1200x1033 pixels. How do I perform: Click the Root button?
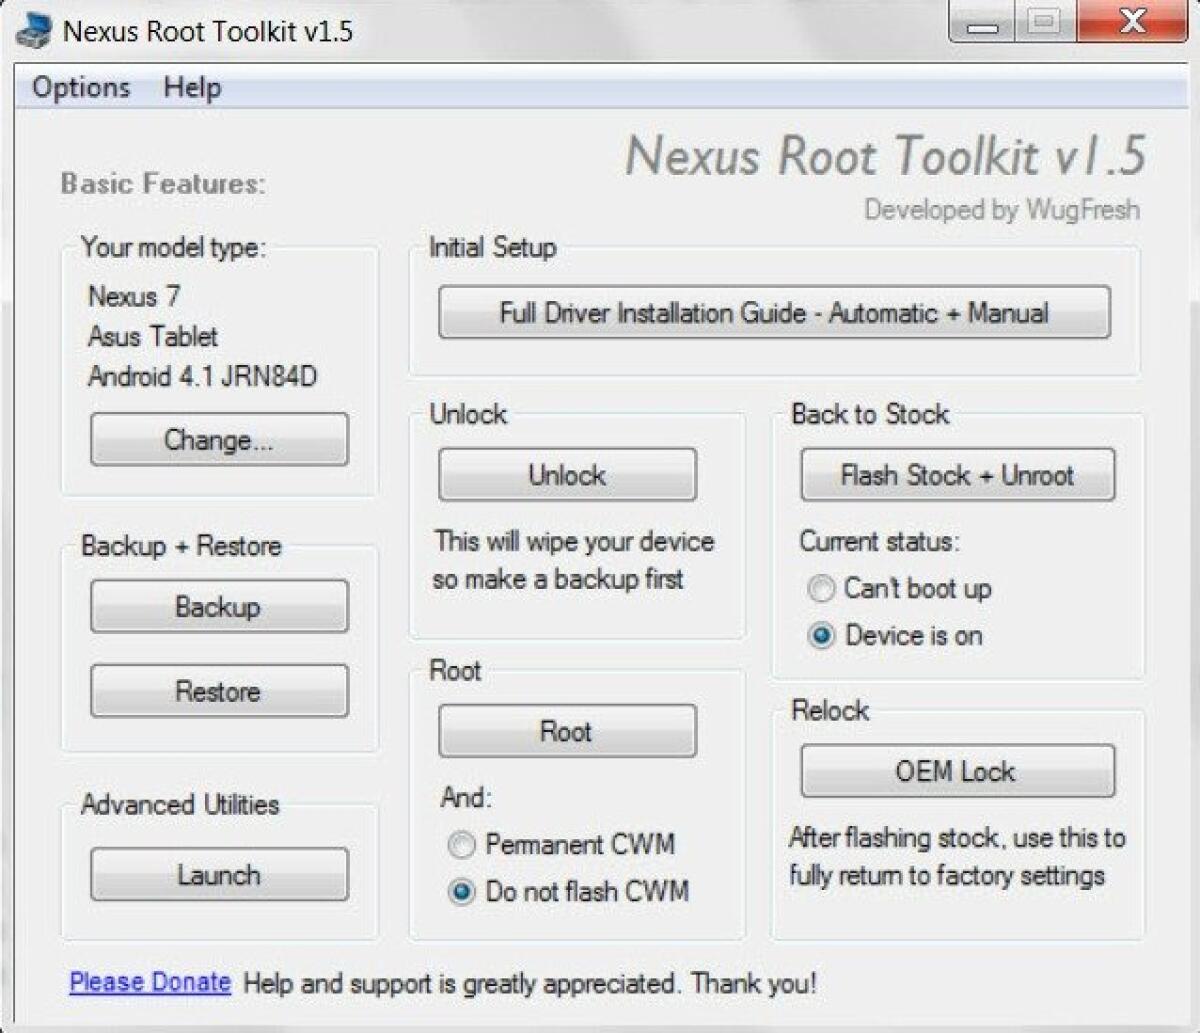(x=566, y=731)
